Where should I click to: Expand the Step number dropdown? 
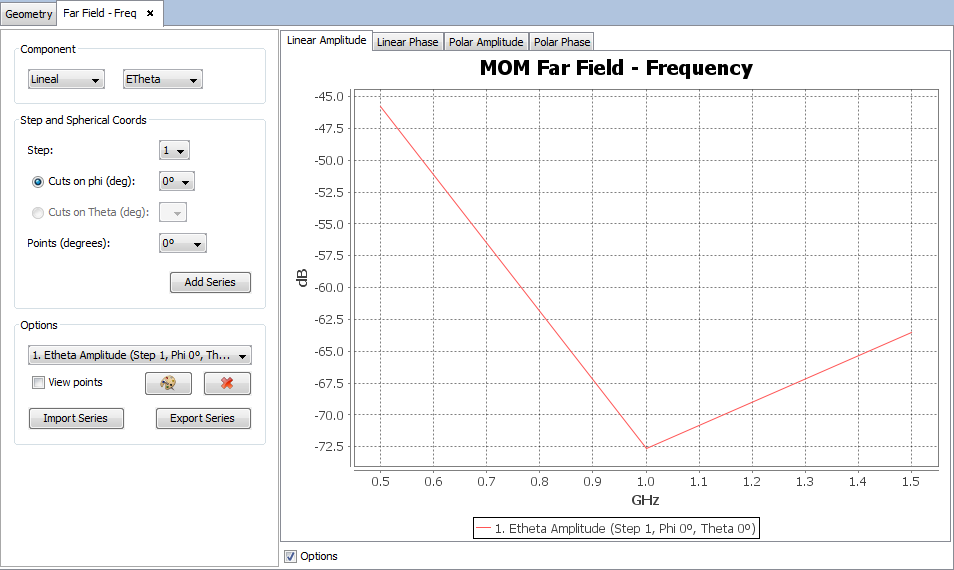point(175,151)
